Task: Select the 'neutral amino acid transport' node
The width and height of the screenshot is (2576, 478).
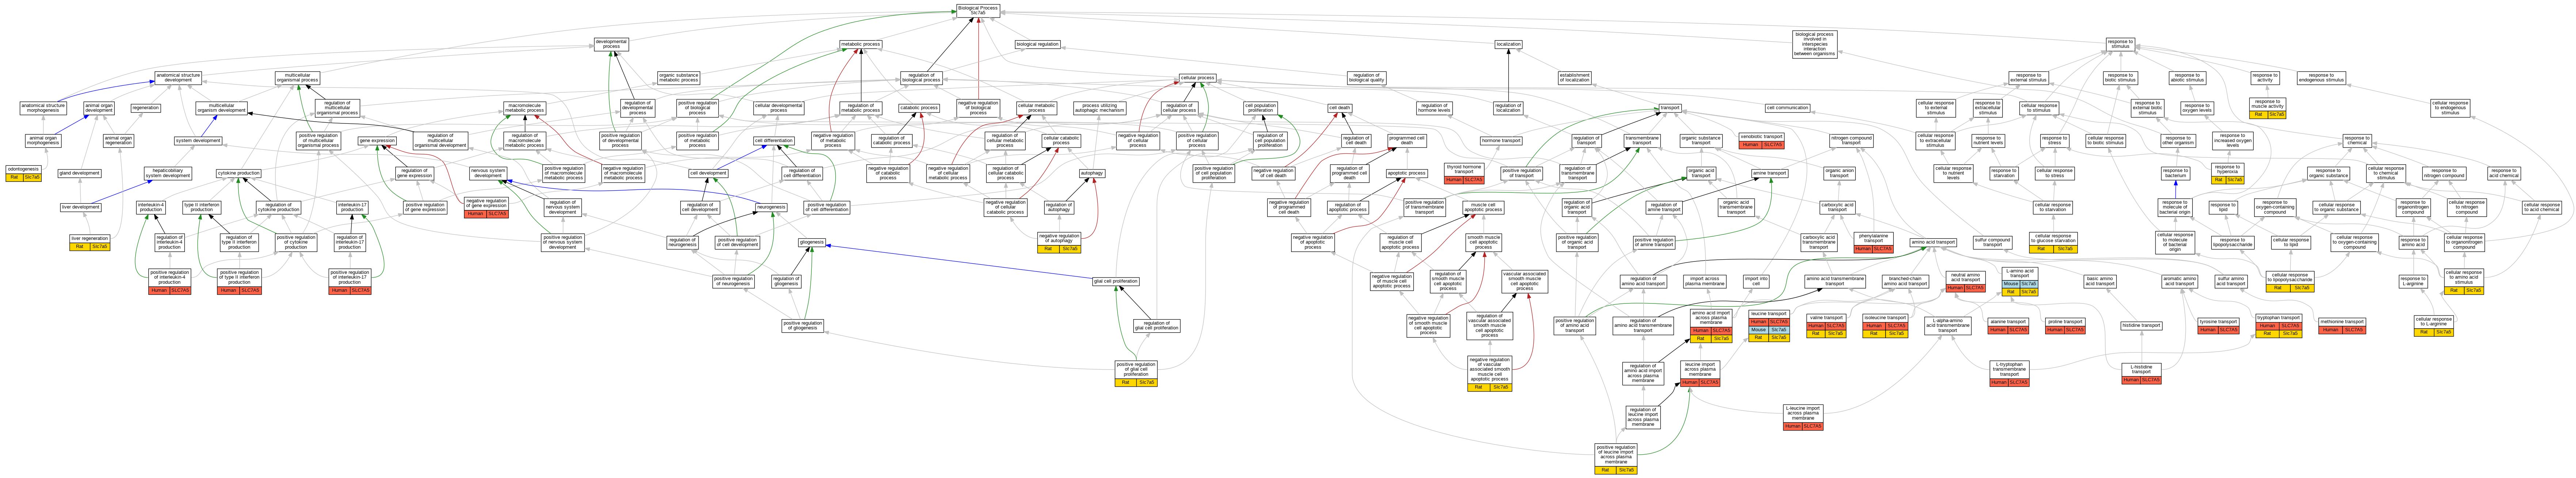Action: tap(1965, 281)
